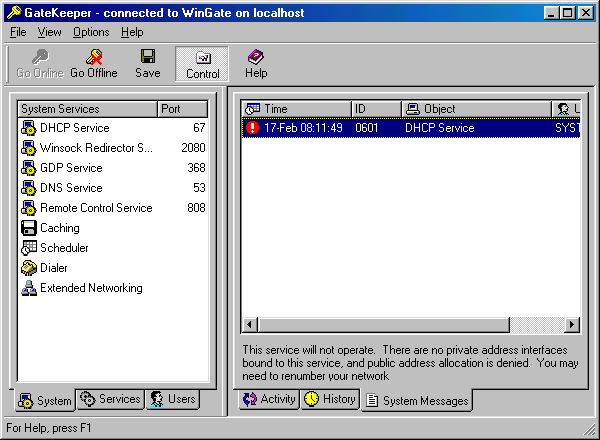This screenshot has width=600, height=440.
Task: Select the GDP Service icon
Action: coord(29,168)
